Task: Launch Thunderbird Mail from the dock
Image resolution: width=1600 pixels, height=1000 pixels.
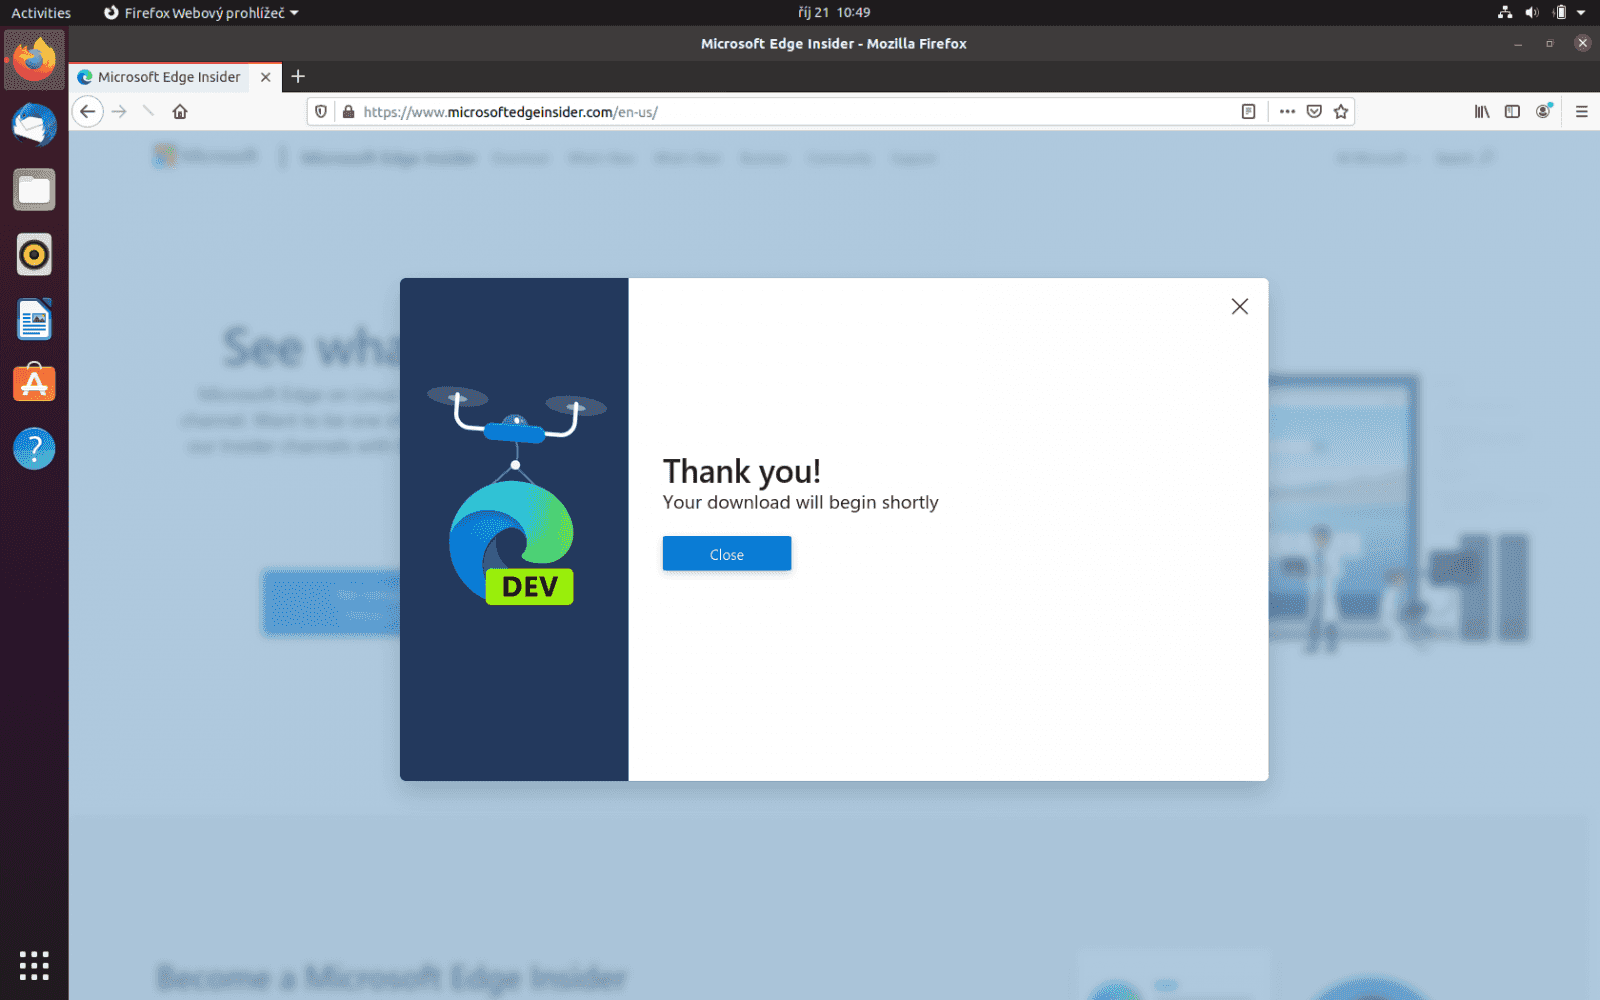Action: coord(34,125)
